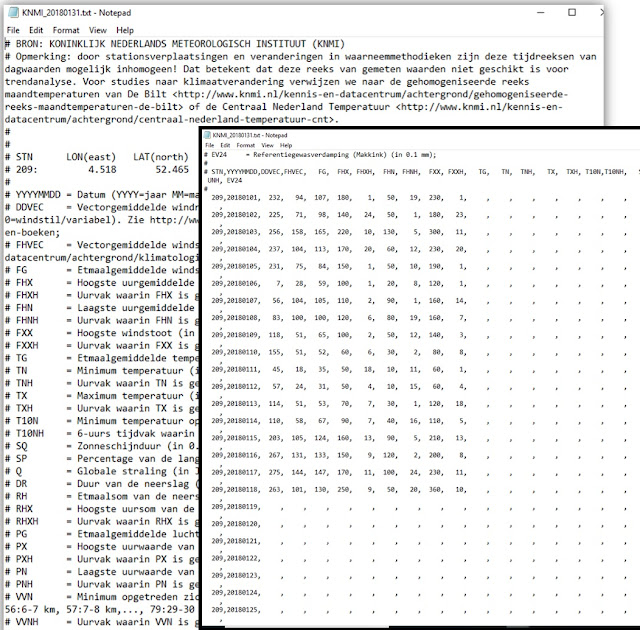The height and width of the screenshot is (630, 640).
Task: Click the BRON: KONINKLIJK NEDERLANDS header line
Action: (175, 44)
